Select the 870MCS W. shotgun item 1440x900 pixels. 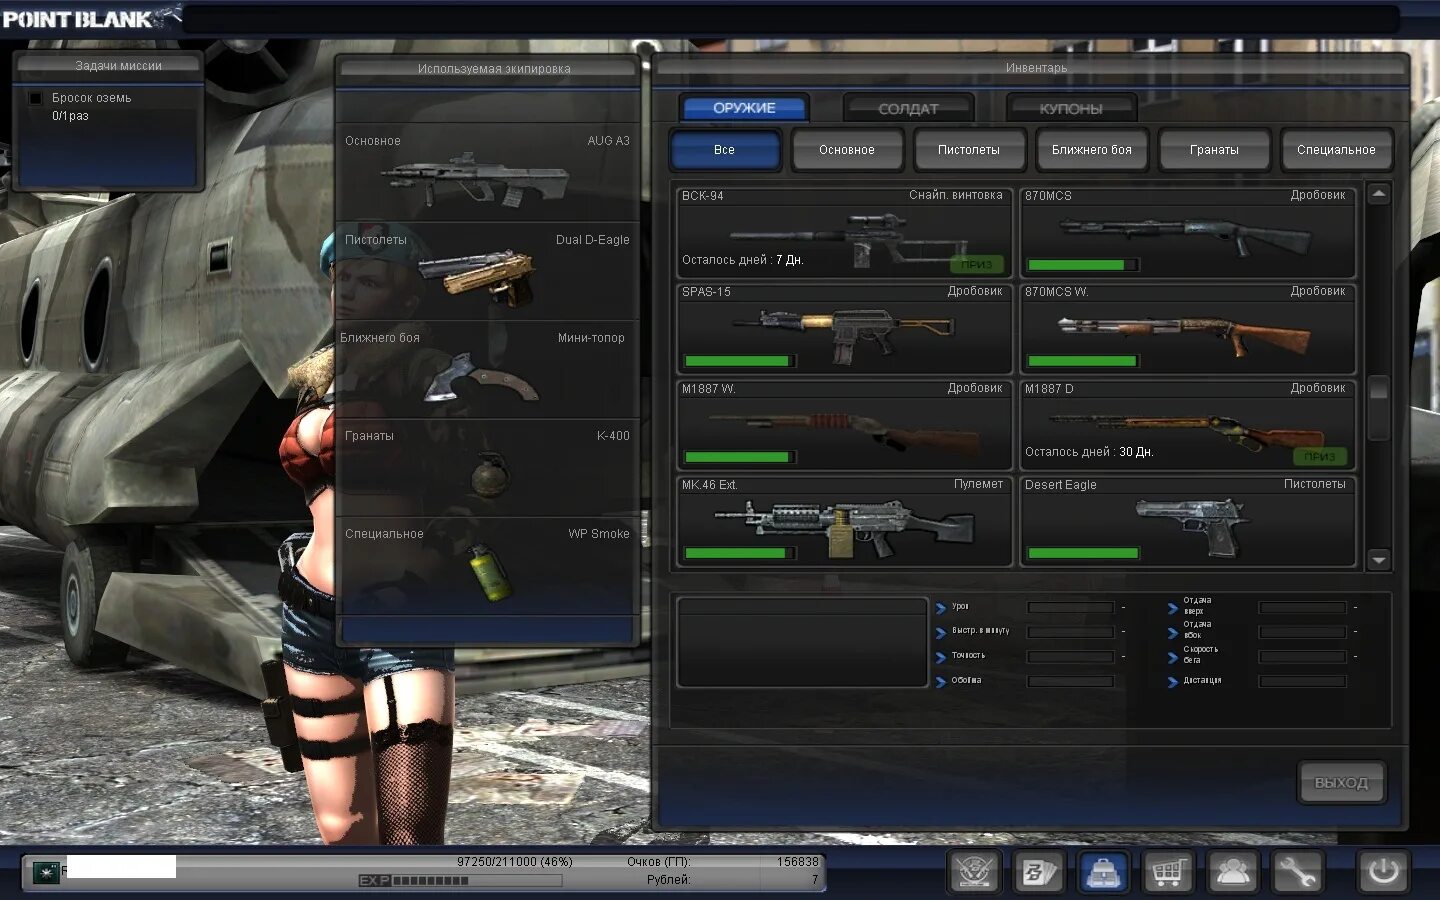click(x=1188, y=328)
